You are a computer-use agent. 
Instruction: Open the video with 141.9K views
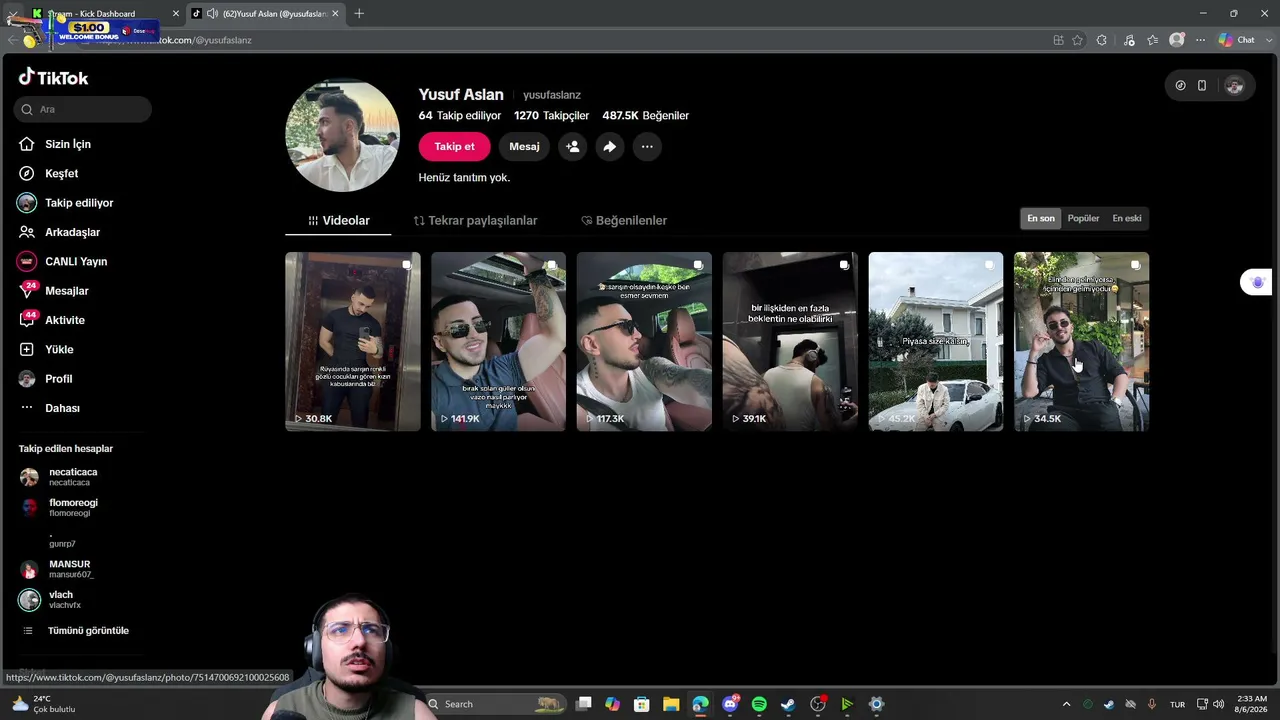[x=498, y=342]
